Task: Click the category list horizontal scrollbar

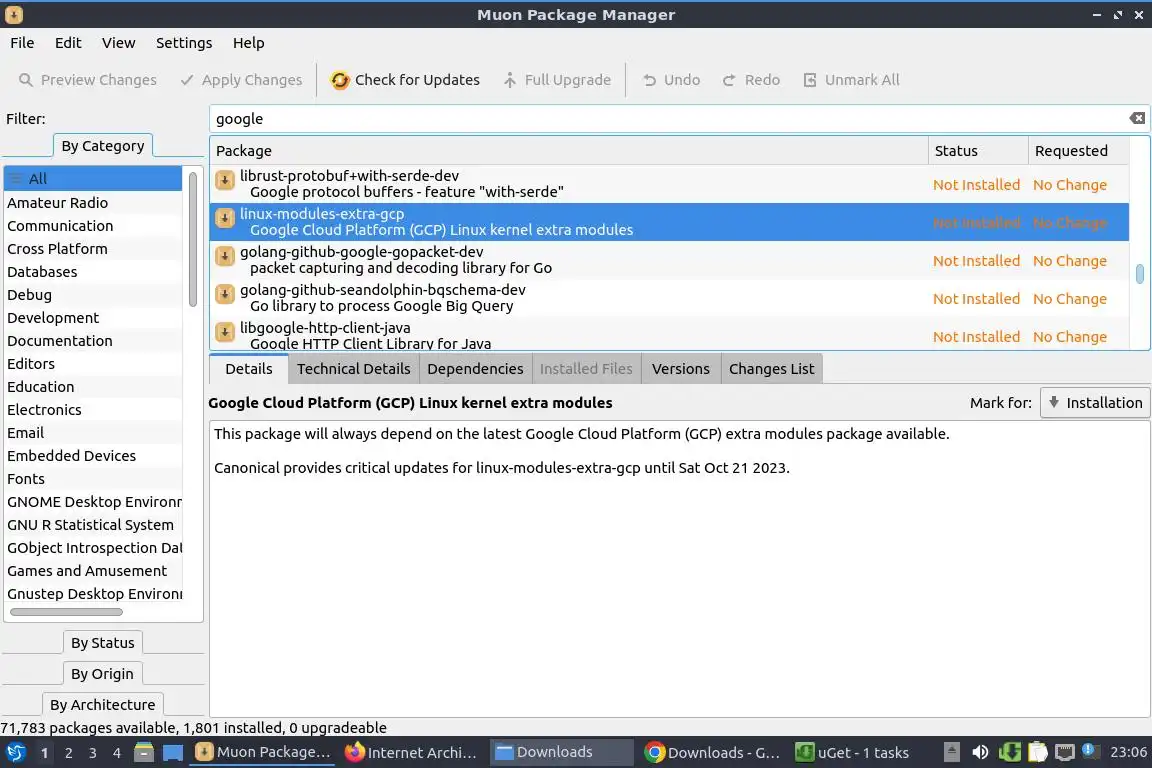Action: pos(66,611)
